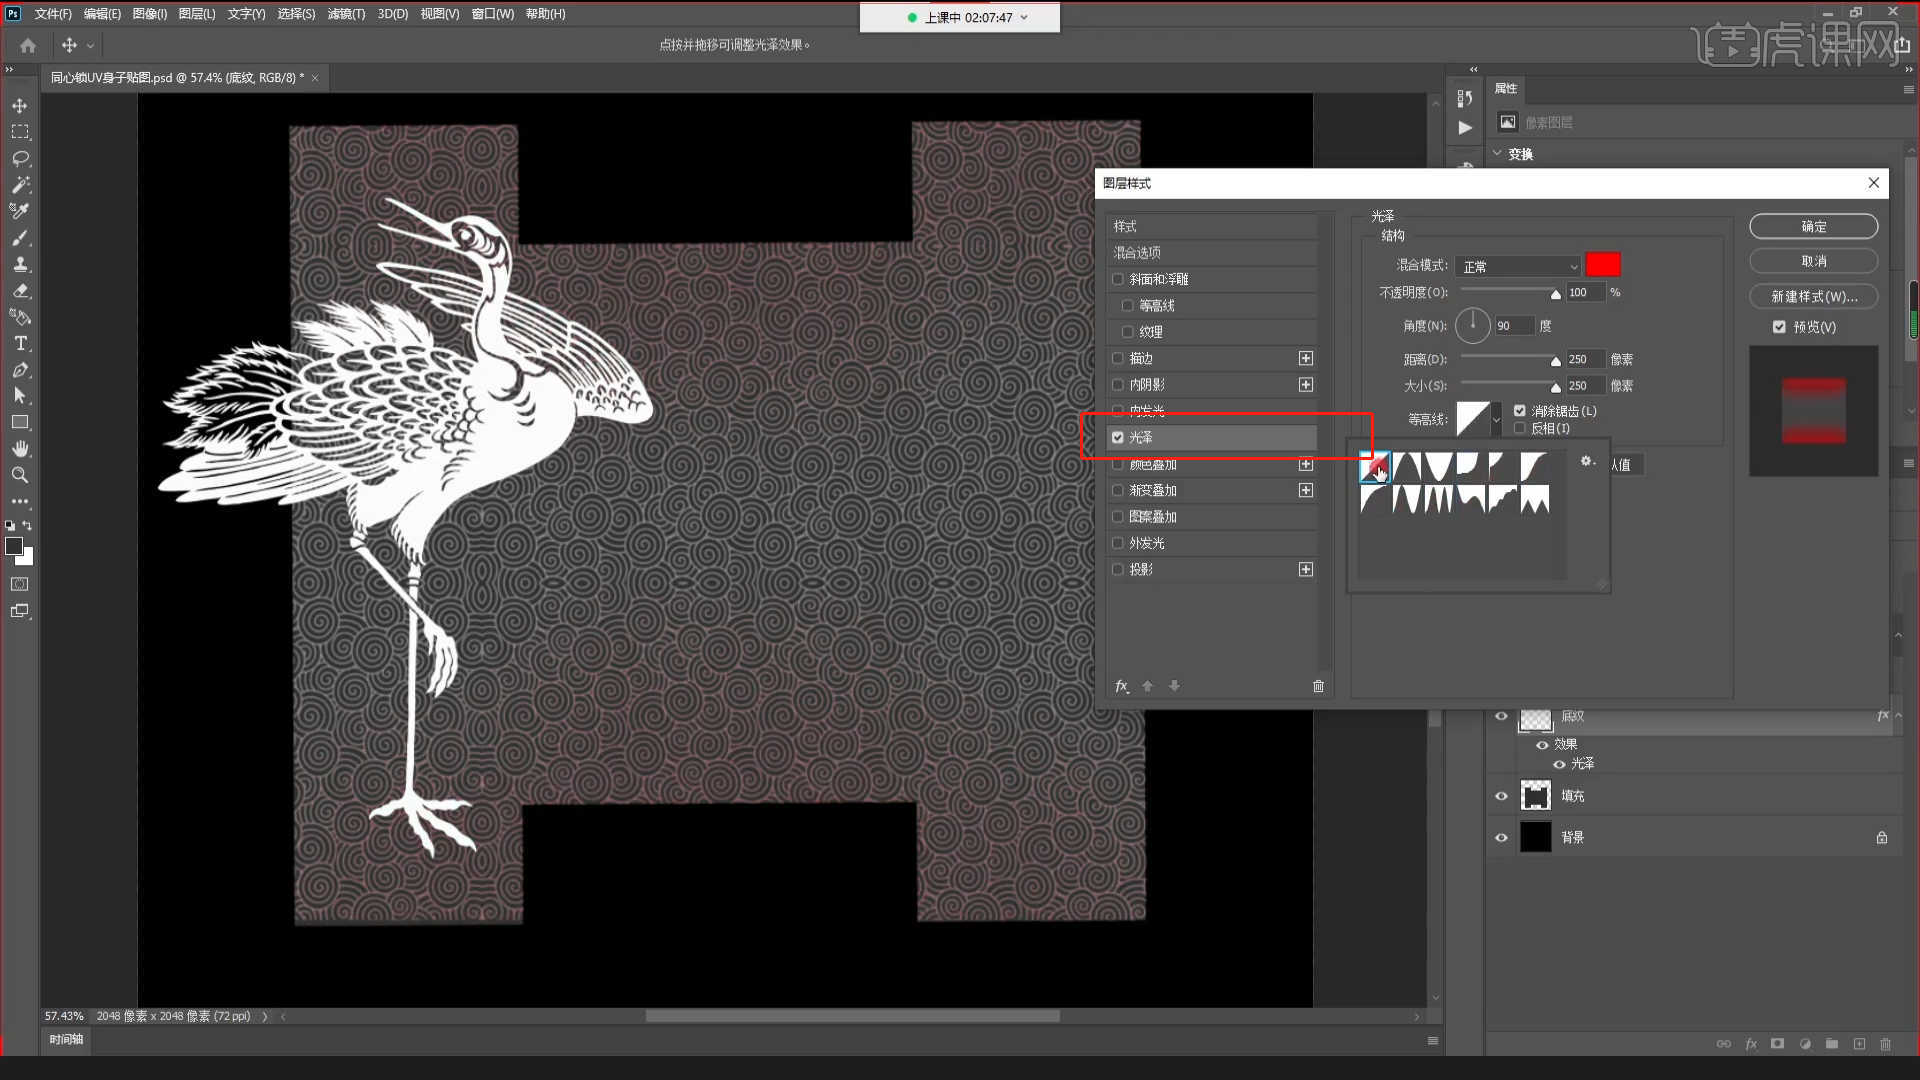Click the 距离 slider handle
This screenshot has height=1080, width=1920.
[x=1555, y=361]
